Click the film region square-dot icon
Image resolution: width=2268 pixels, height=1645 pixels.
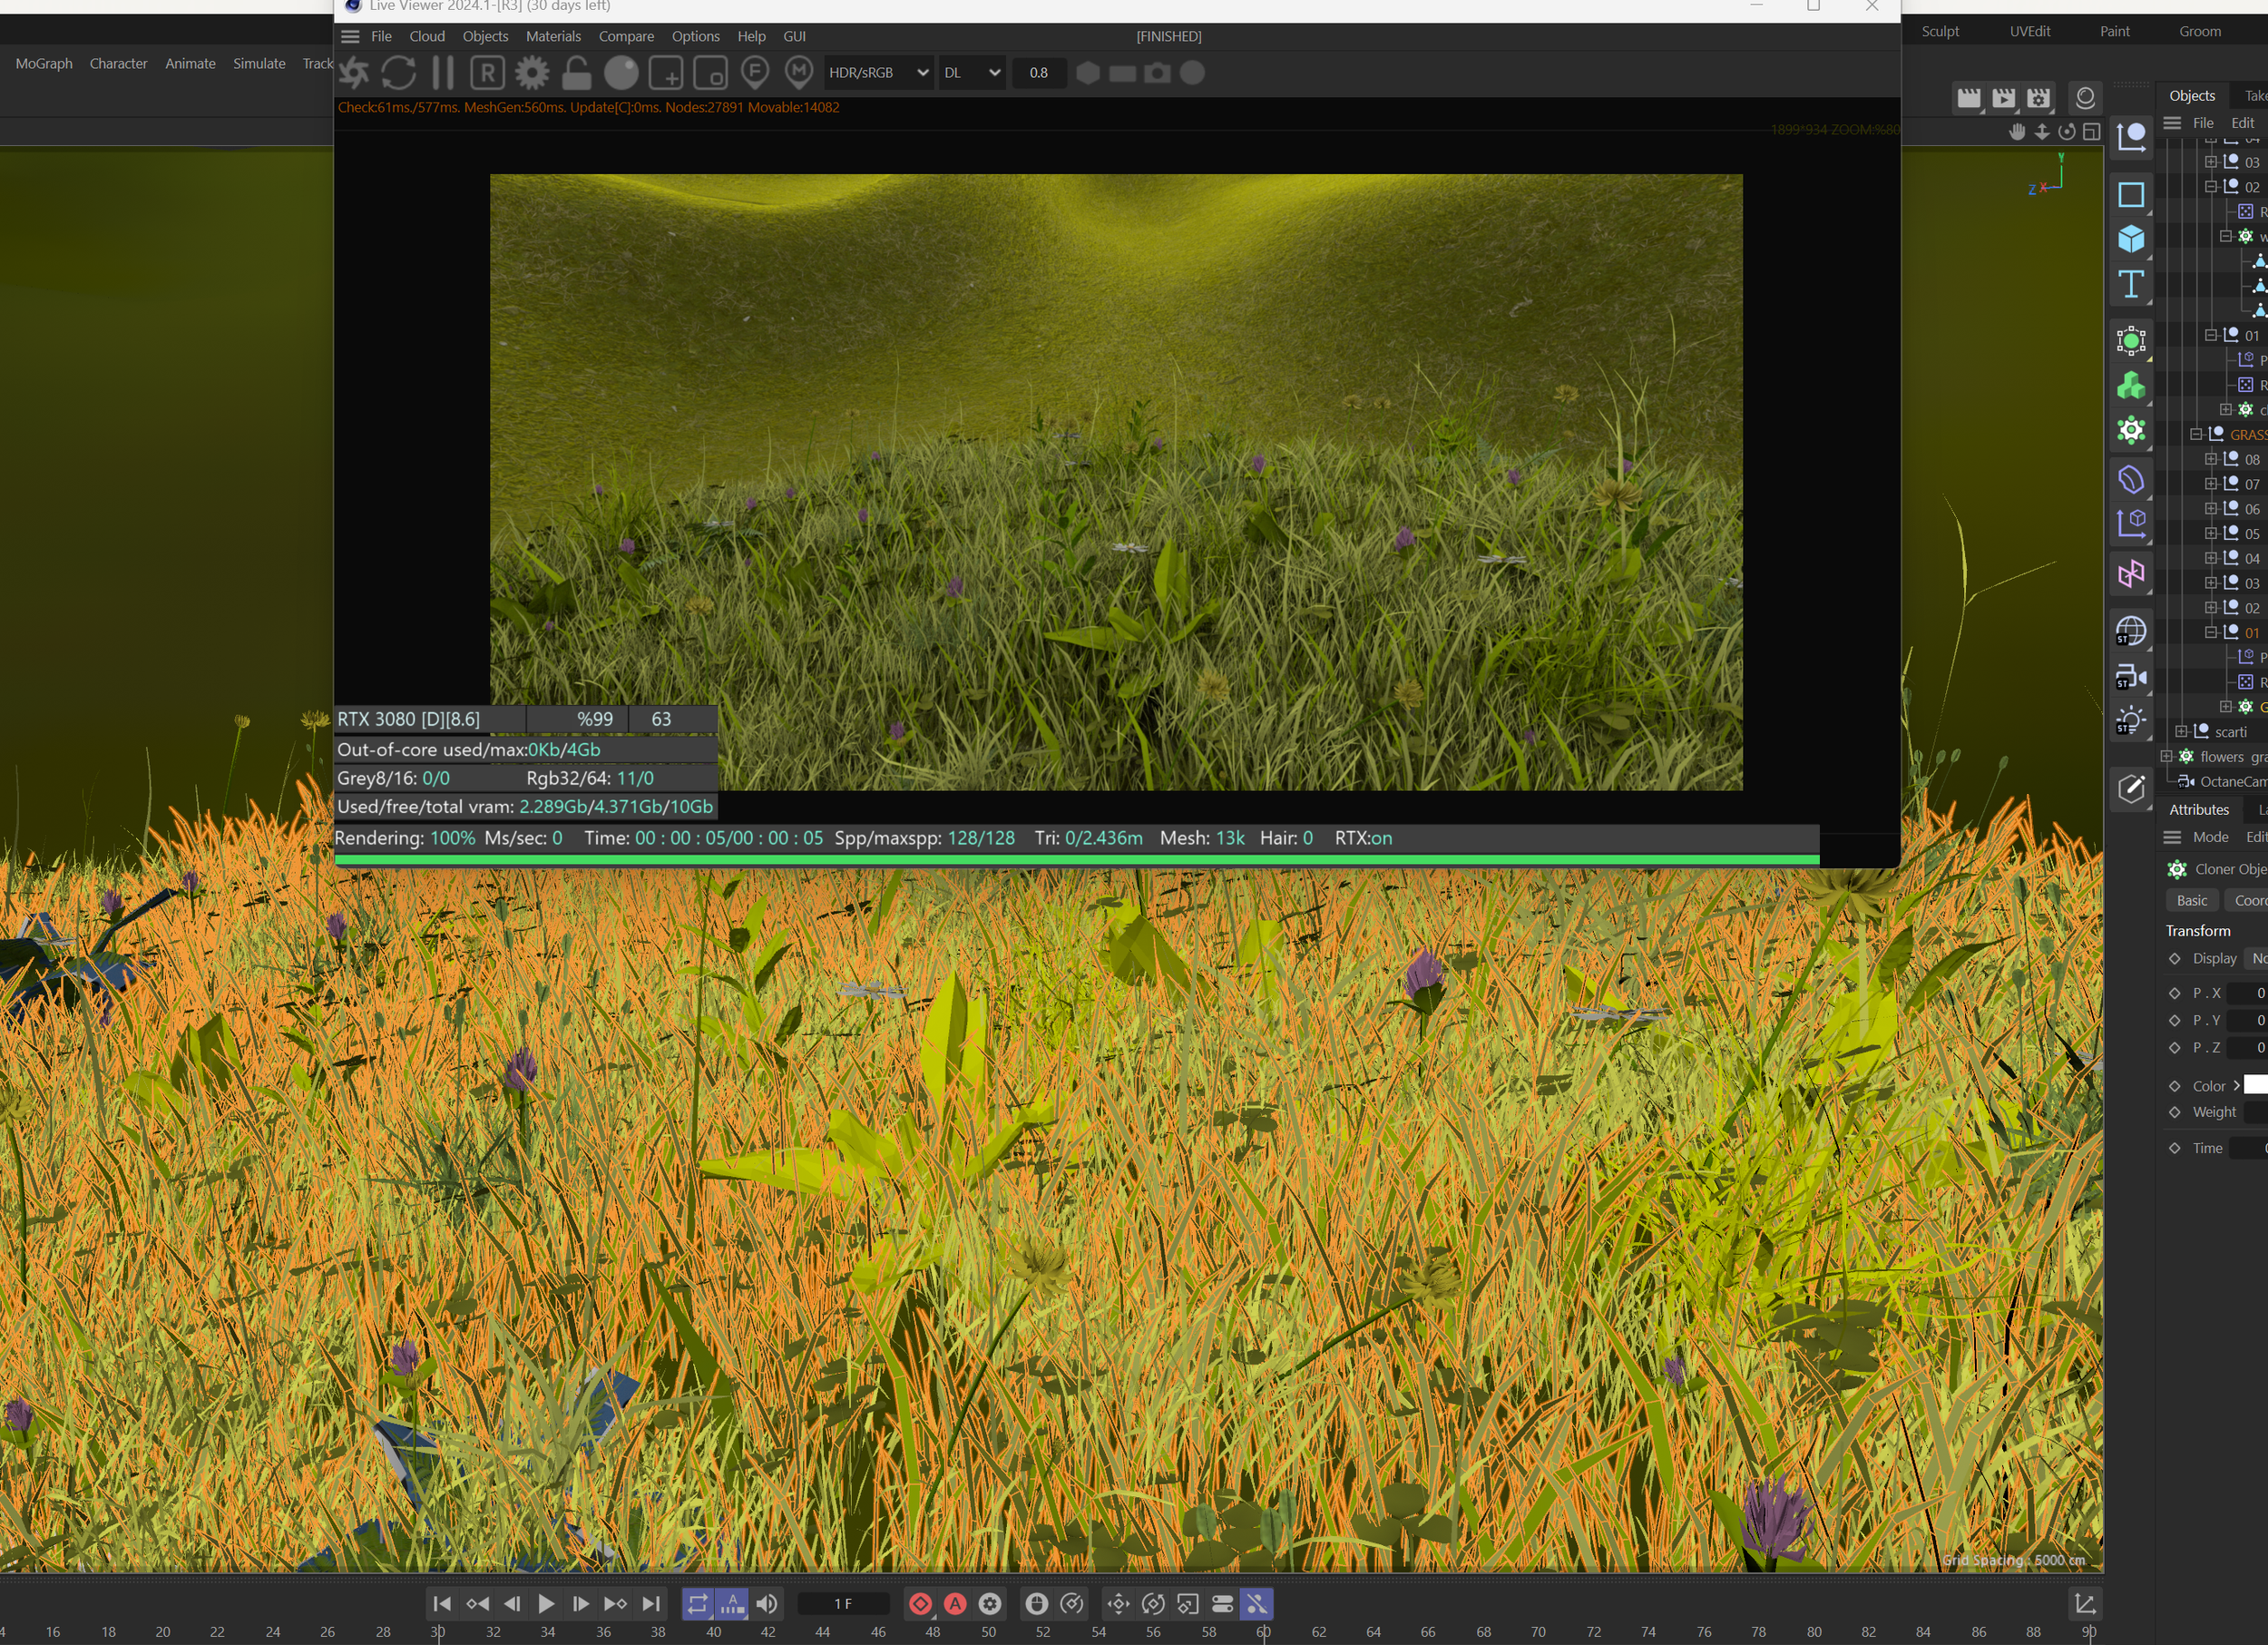[710, 73]
